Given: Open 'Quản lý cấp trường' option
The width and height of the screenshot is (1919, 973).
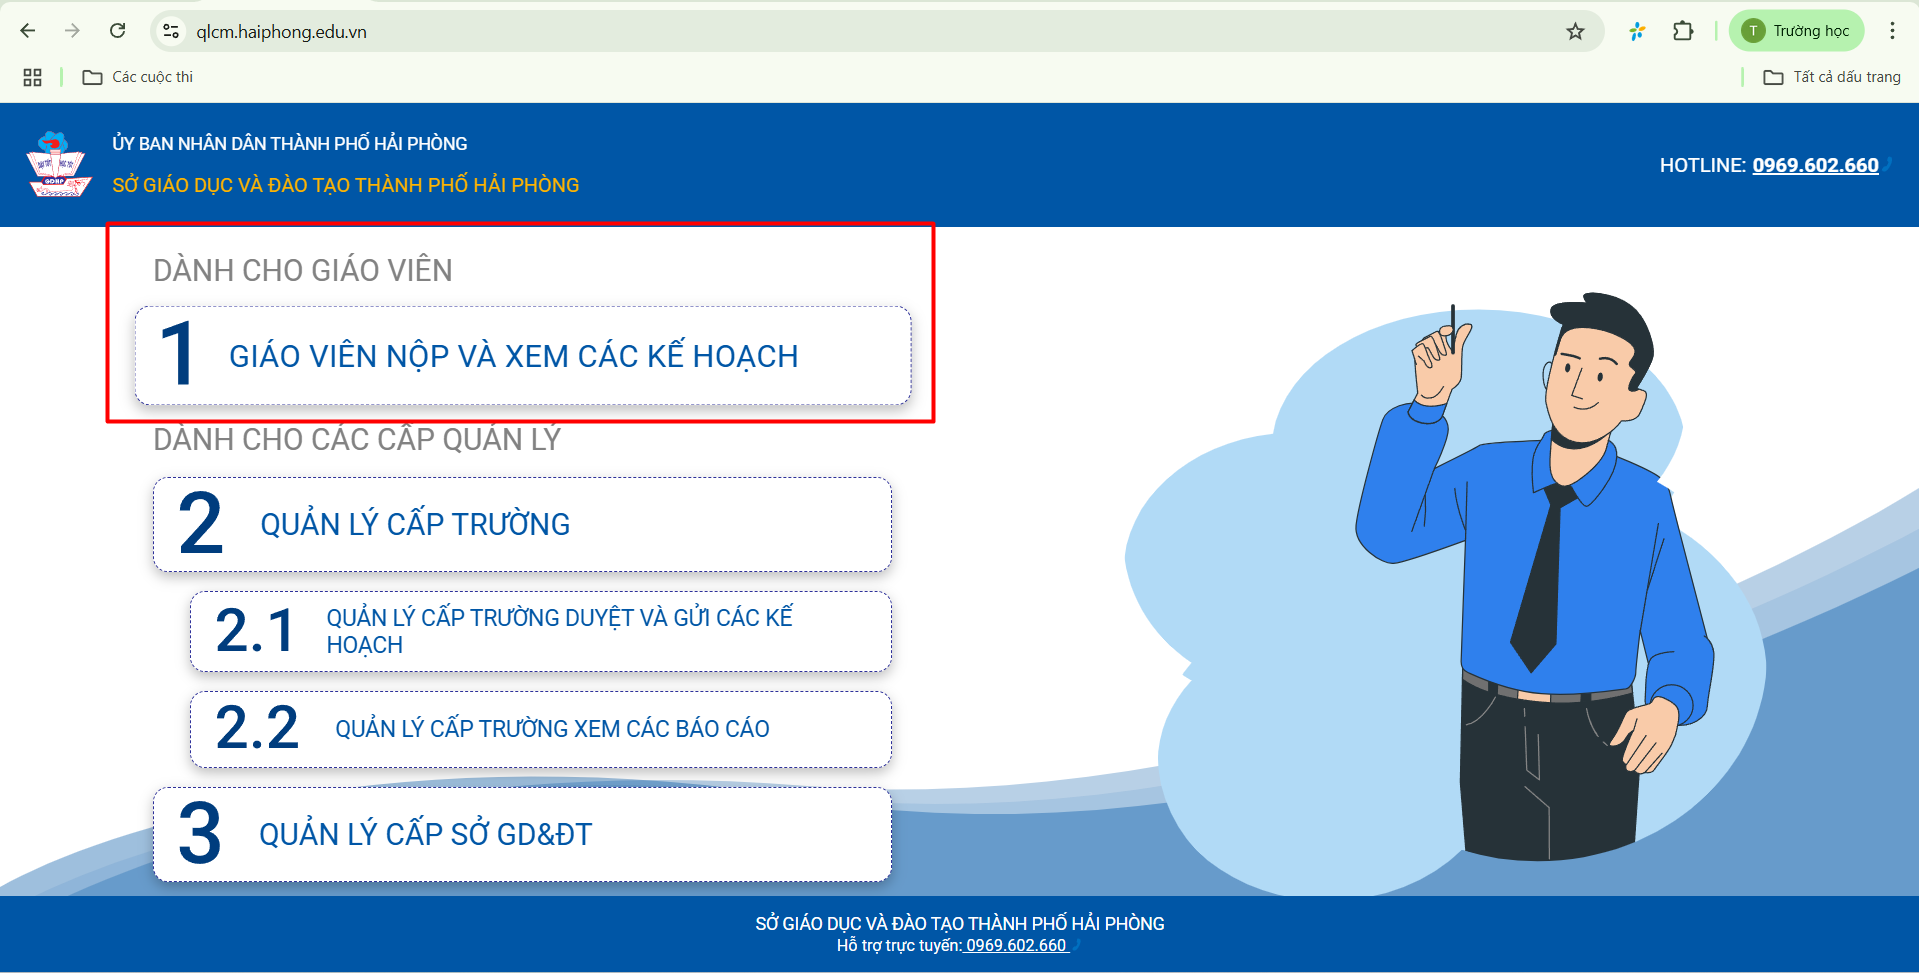Looking at the screenshot, I should coord(522,524).
